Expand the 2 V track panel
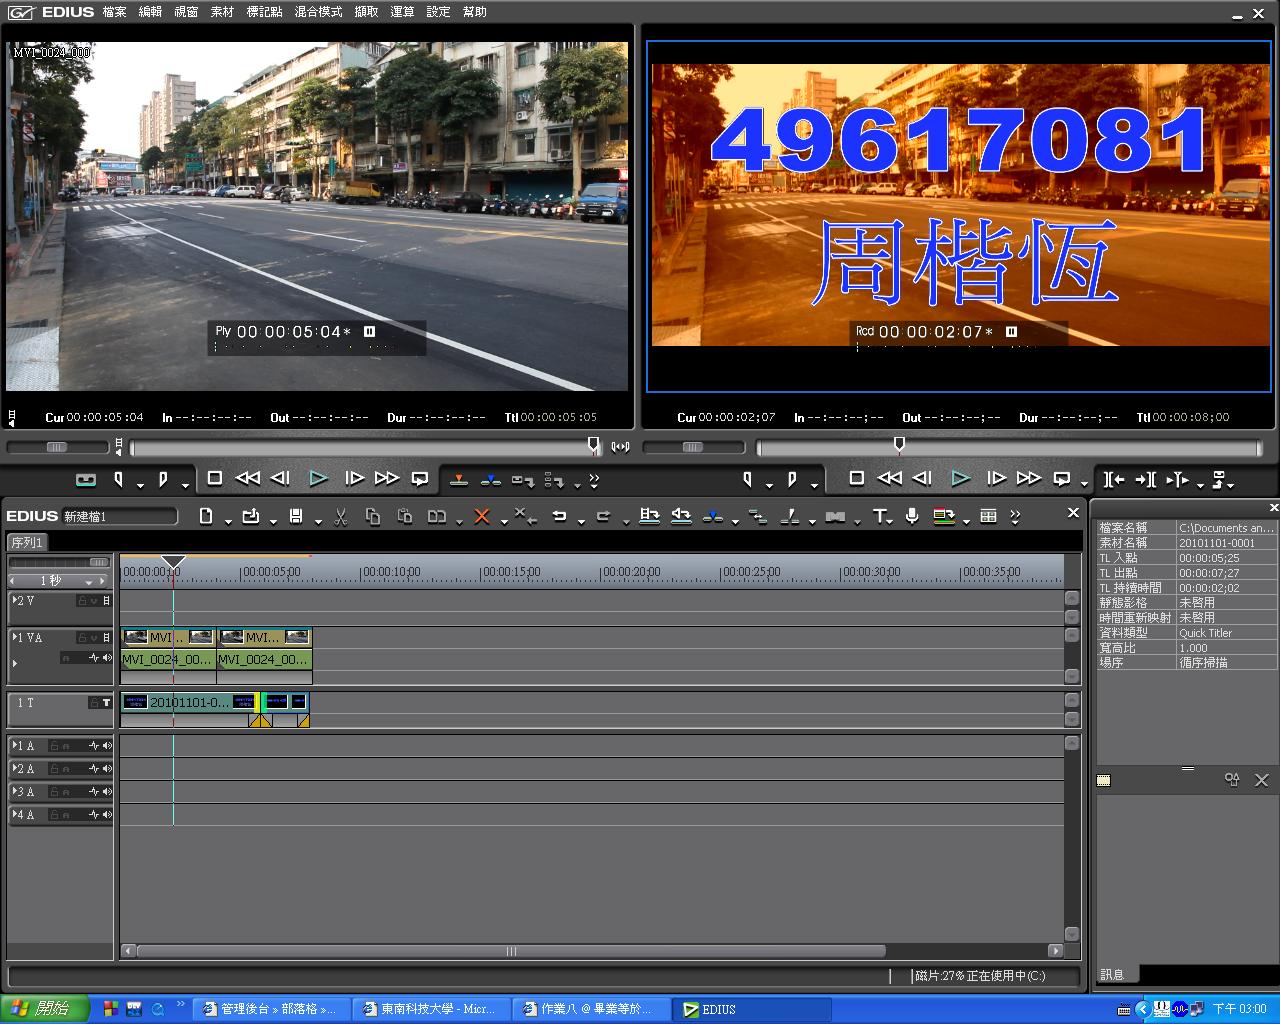The image size is (1280, 1024). (x=14, y=600)
